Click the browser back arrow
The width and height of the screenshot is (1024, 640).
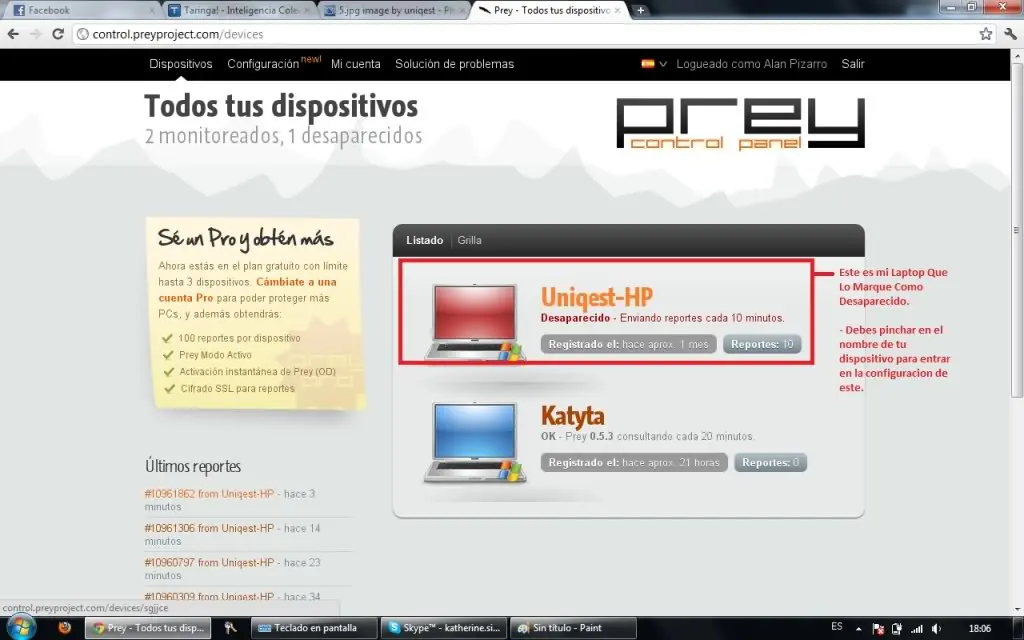(x=13, y=34)
